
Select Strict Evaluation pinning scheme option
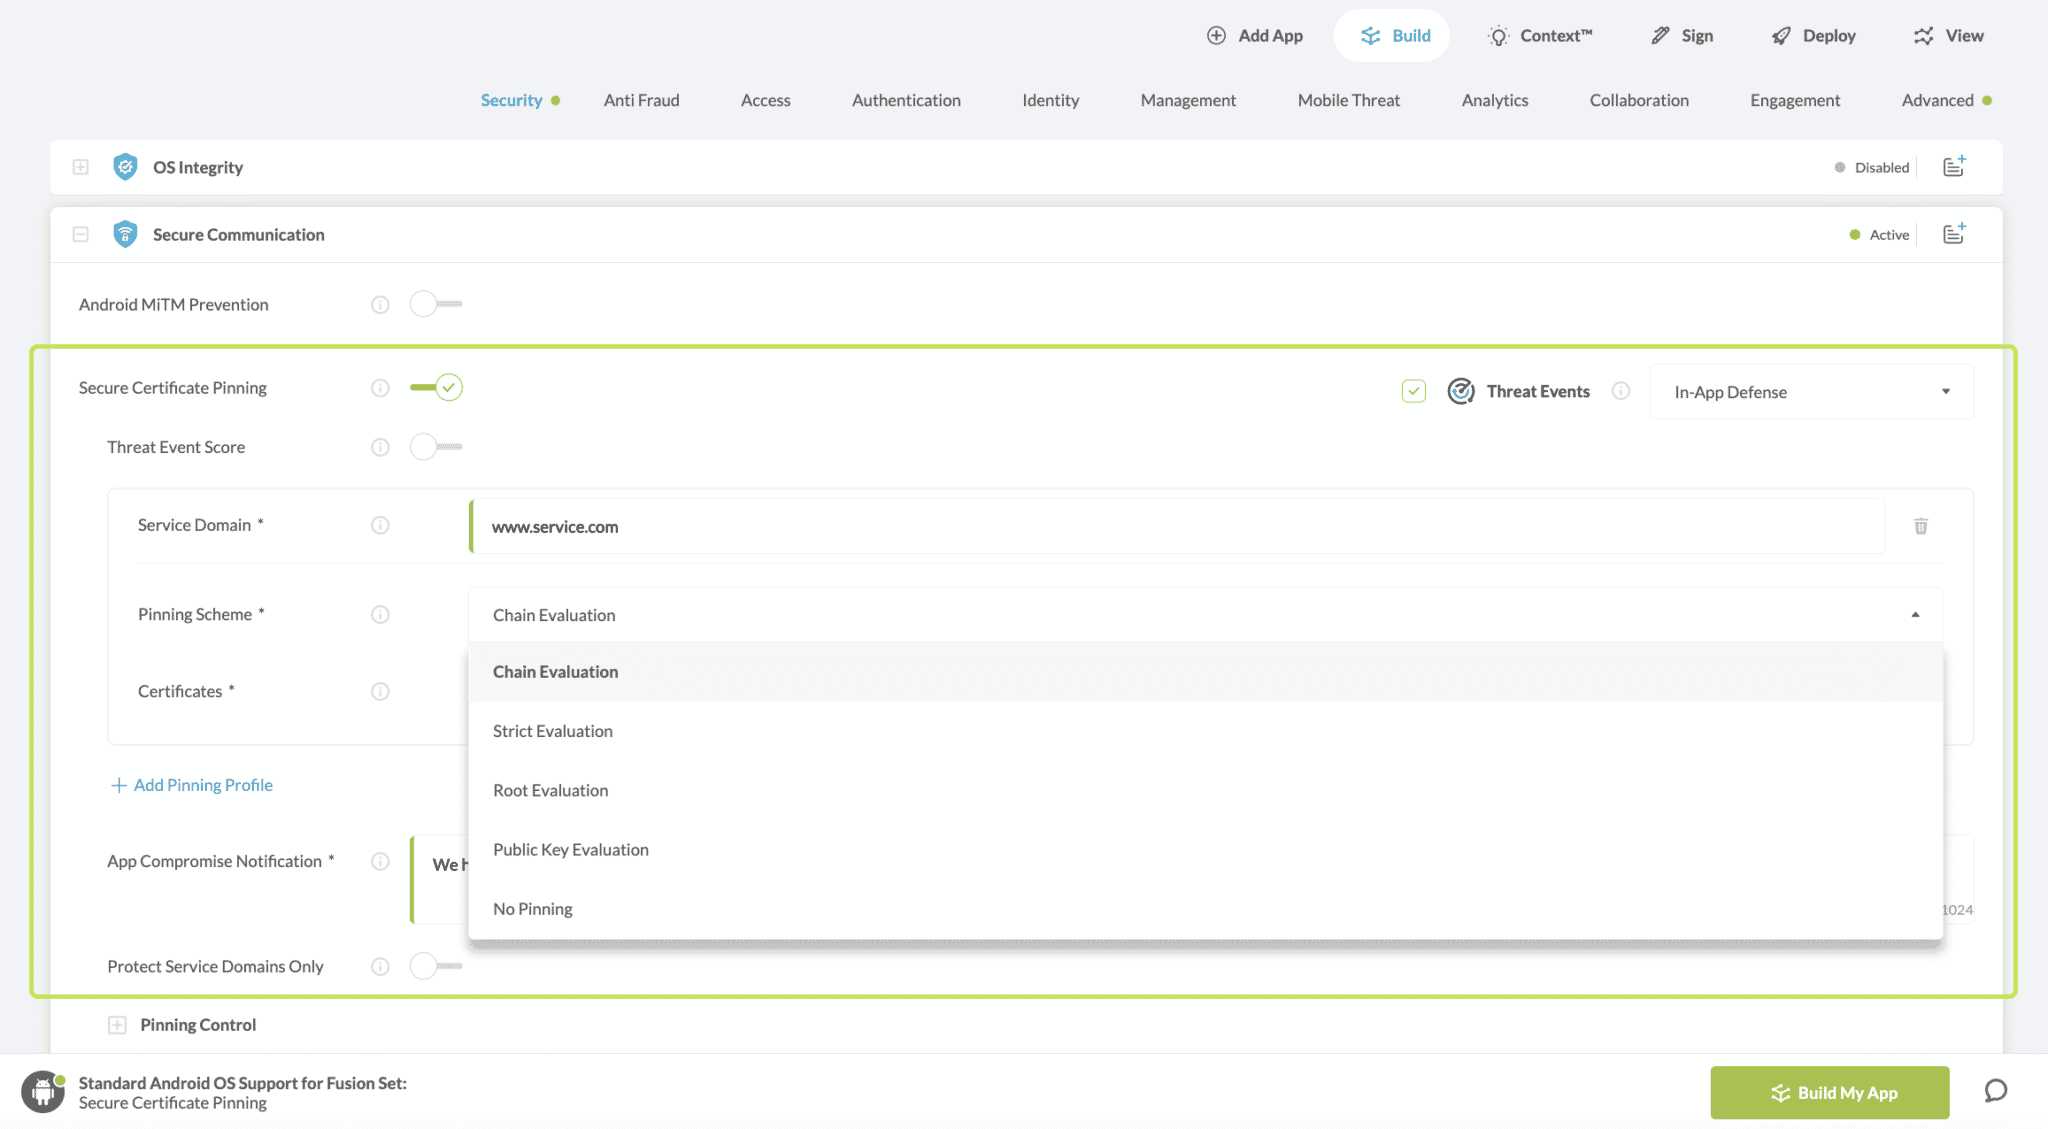pos(553,731)
